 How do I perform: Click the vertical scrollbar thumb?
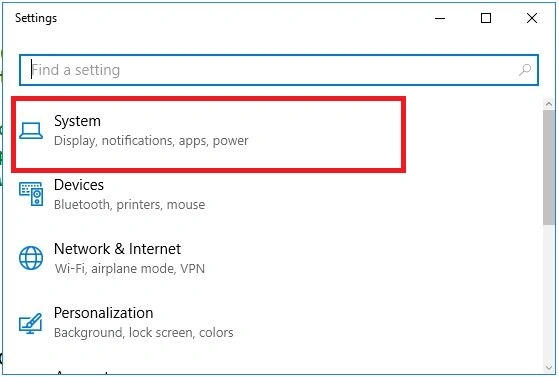[x=549, y=167]
